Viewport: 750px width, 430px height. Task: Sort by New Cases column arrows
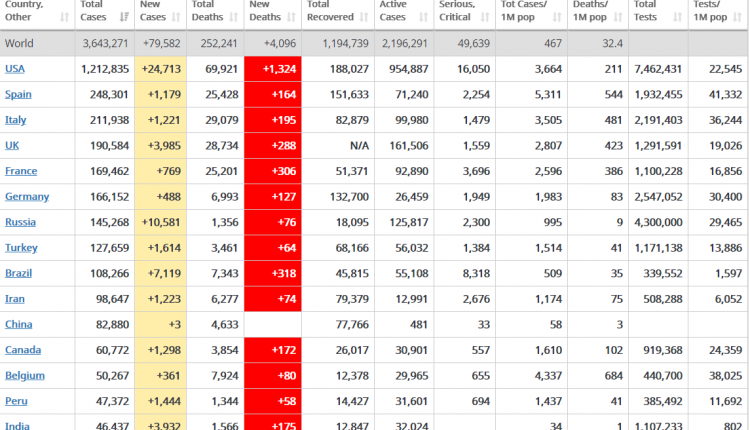(176, 17)
